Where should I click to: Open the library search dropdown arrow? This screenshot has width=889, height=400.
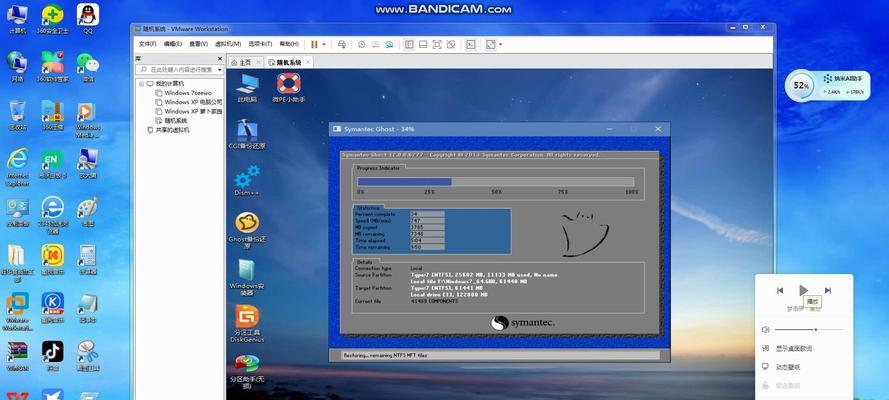pos(218,69)
